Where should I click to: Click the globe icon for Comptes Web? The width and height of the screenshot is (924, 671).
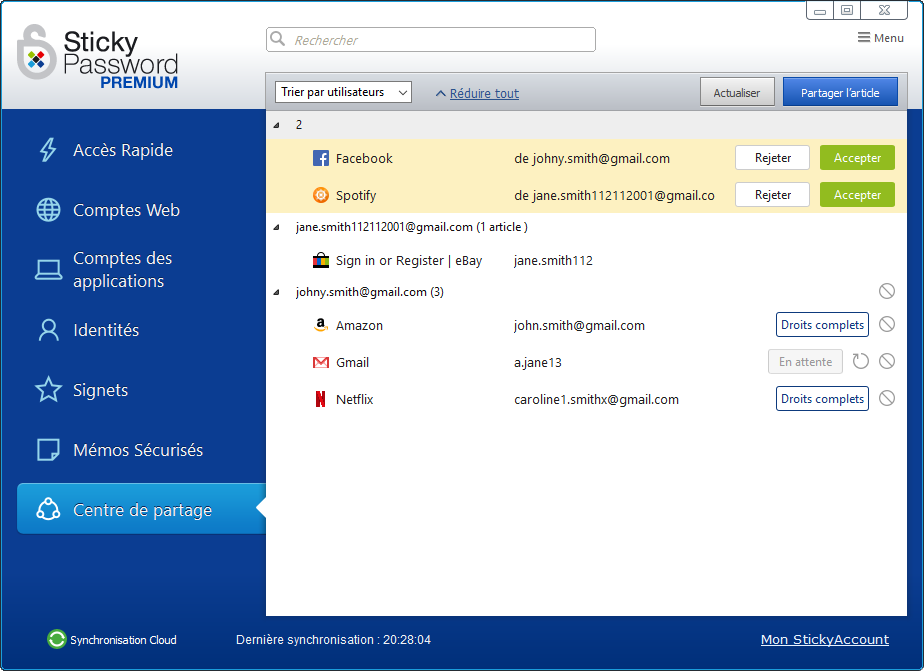point(48,210)
